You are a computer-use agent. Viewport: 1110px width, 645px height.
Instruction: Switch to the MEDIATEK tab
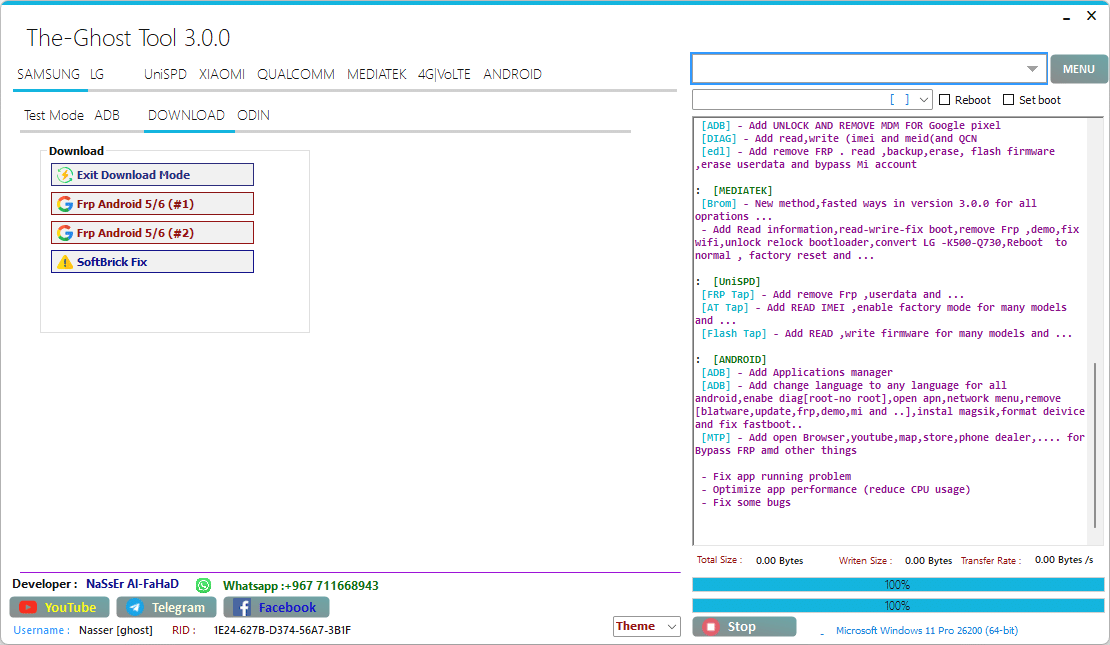pos(377,74)
